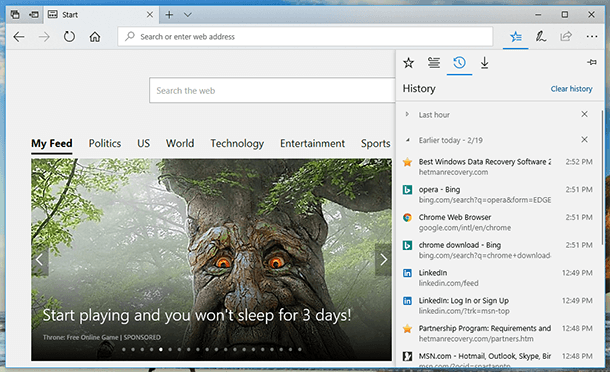The width and height of the screenshot is (610, 372).
Task: Click the bing.com/search?q=opera&form=EDGE URL text
Action: pos(485,200)
